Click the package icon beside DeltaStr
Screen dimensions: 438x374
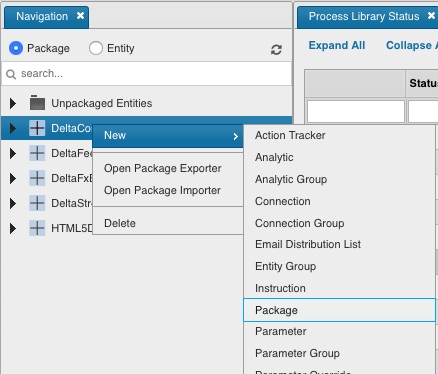[37, 203]
